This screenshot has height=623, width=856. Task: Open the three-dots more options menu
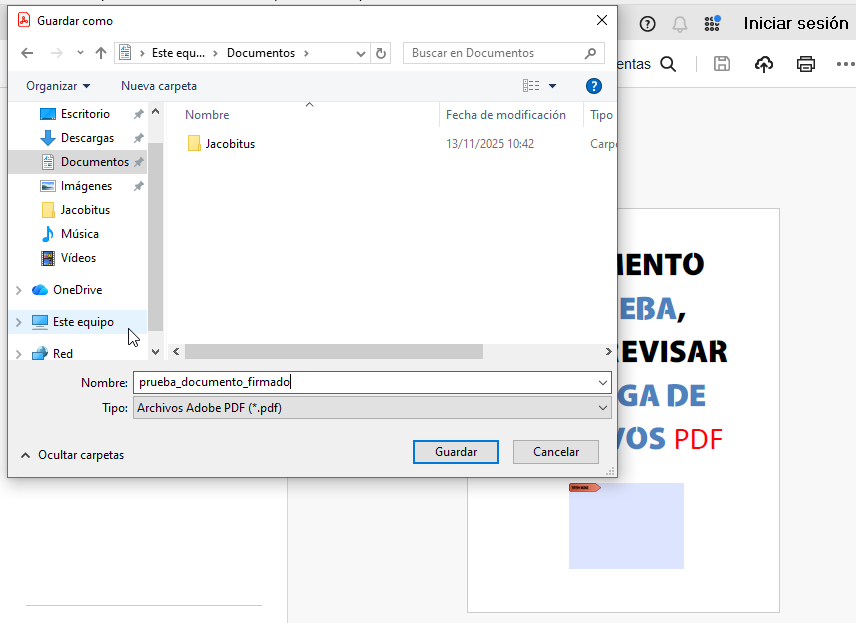846,64
